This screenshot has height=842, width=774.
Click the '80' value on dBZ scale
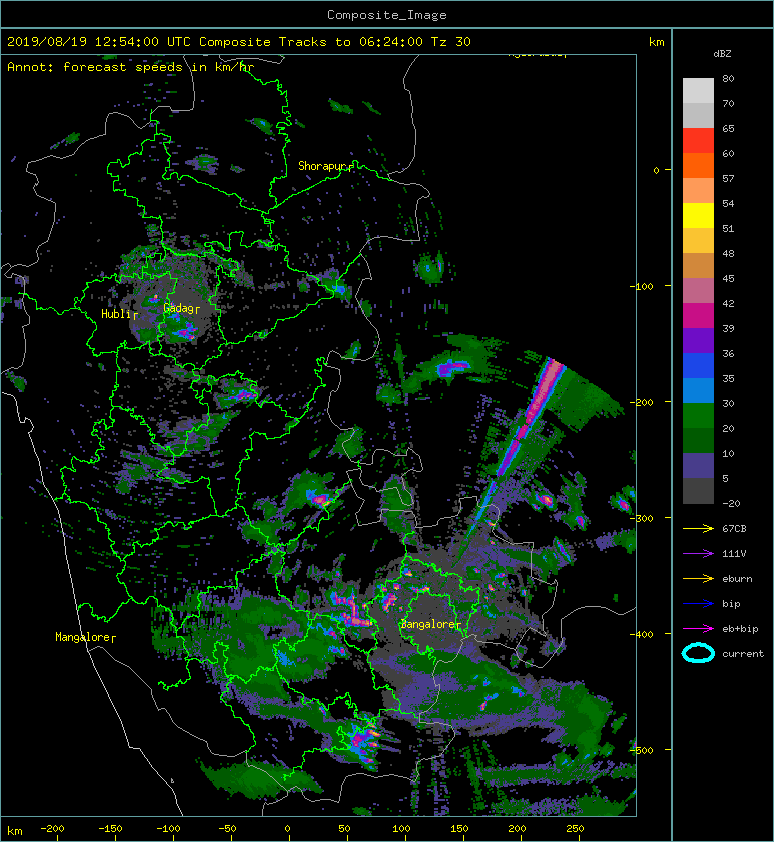pos(728,78)
